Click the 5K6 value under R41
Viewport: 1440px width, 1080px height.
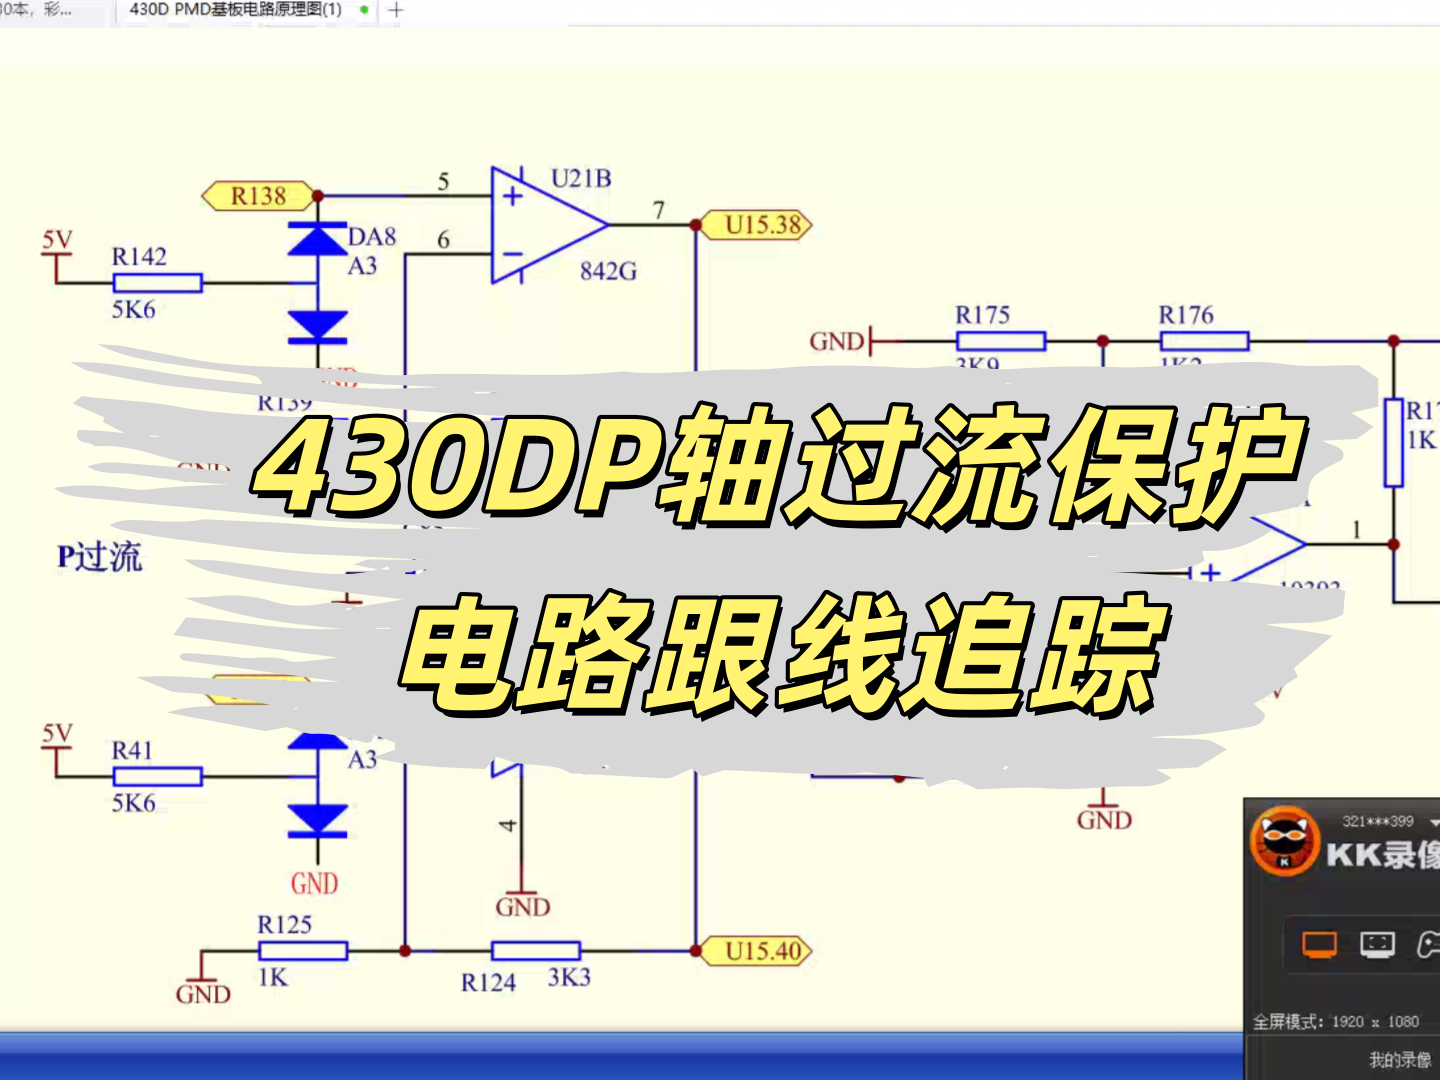pos(134,803)
